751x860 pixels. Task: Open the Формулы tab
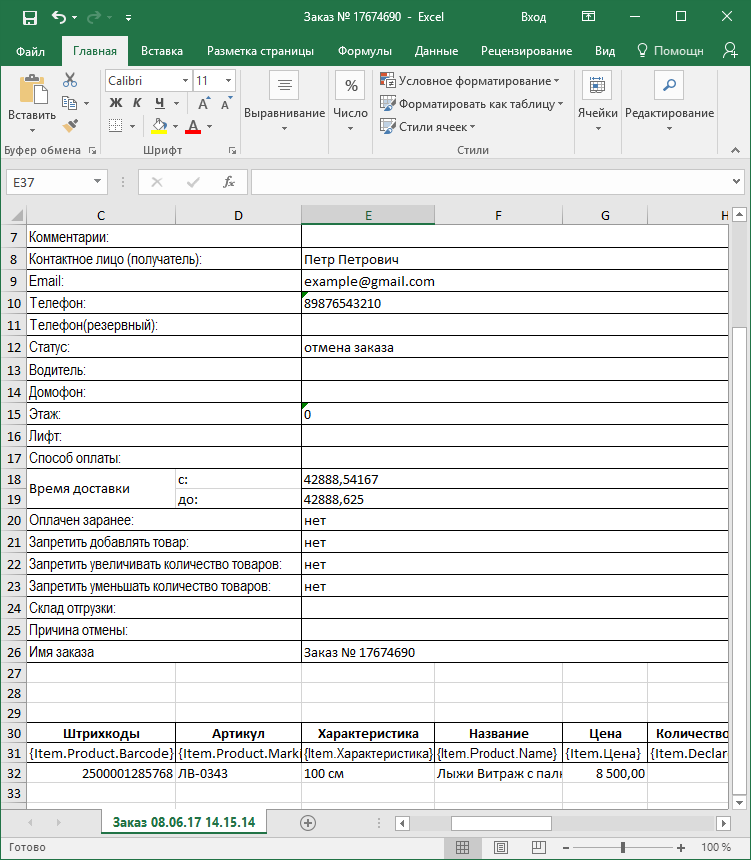click(365, 51)
